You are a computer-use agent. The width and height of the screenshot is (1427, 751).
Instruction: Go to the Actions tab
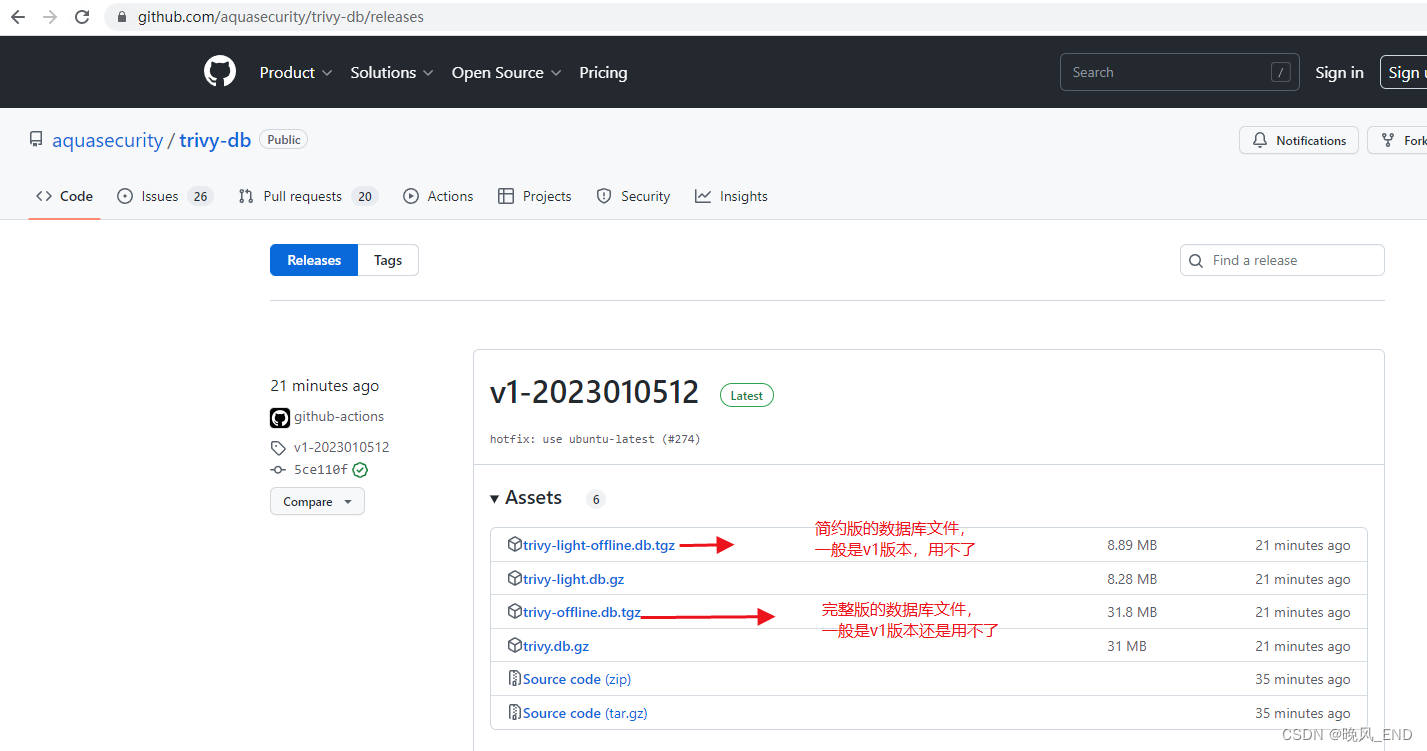[438, 197]
